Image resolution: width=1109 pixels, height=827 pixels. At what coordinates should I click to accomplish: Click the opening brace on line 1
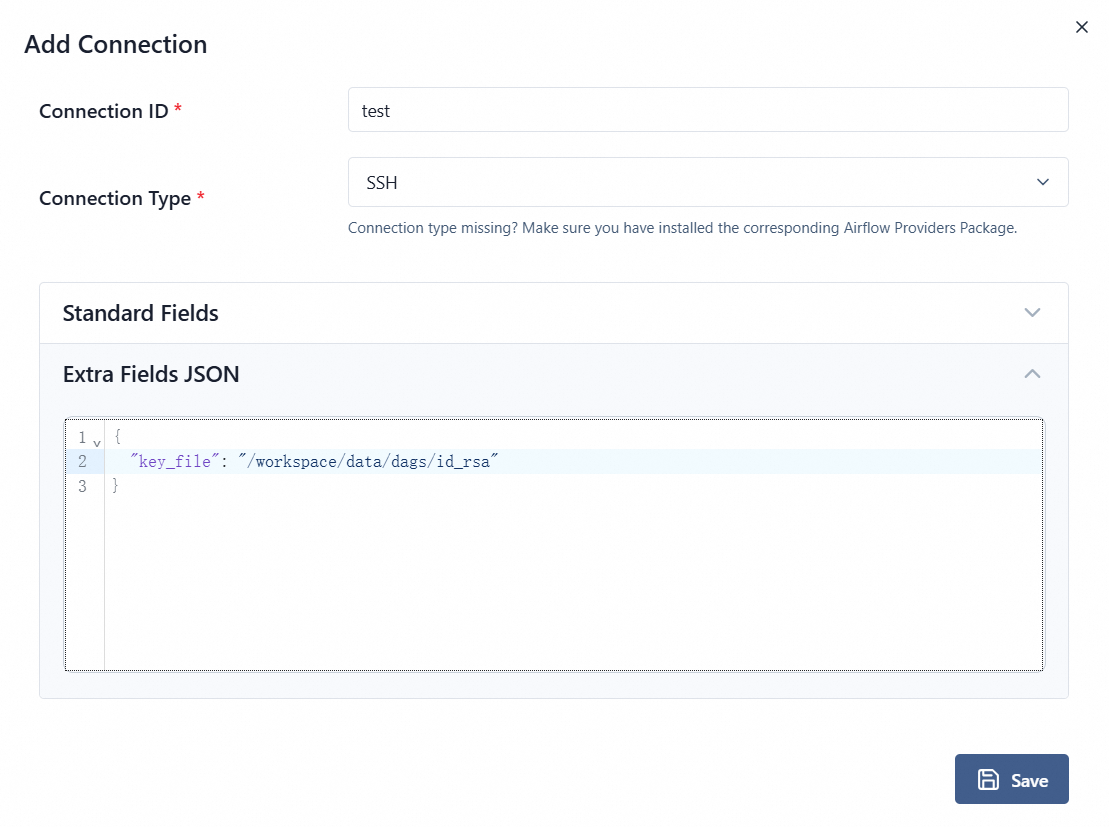click(117, 436)
